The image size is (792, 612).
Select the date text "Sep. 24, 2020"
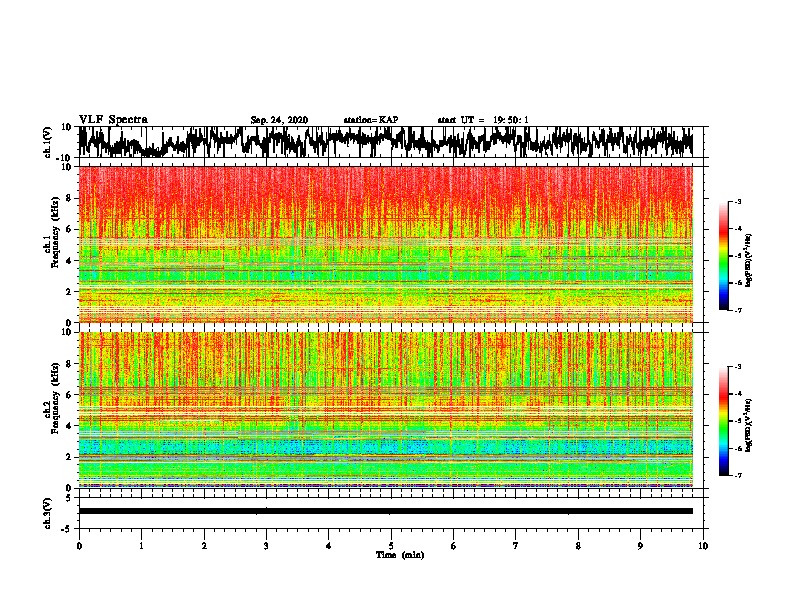pyautogui.click(x=279, y=120)
